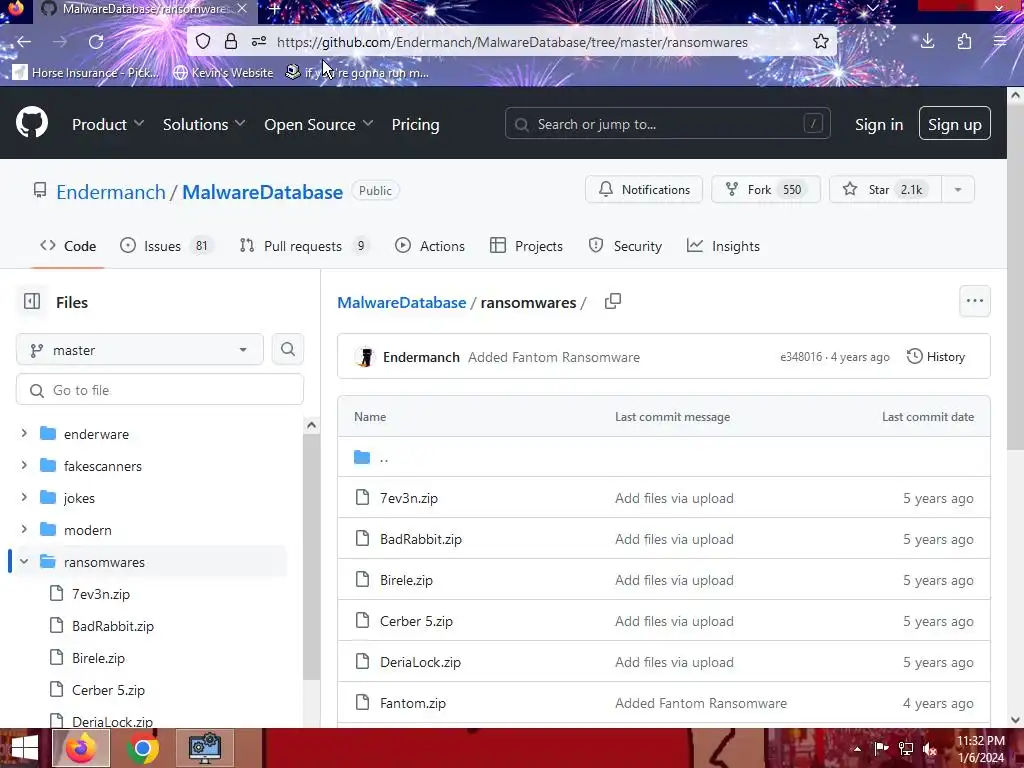Expand the modern folder
Screen dimensions: 1024x768
tap(24, 529)
